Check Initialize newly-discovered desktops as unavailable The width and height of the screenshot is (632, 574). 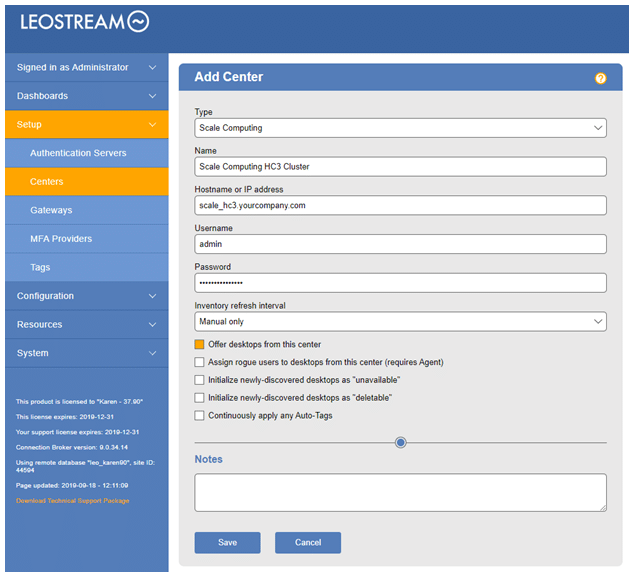click(199, 380)
